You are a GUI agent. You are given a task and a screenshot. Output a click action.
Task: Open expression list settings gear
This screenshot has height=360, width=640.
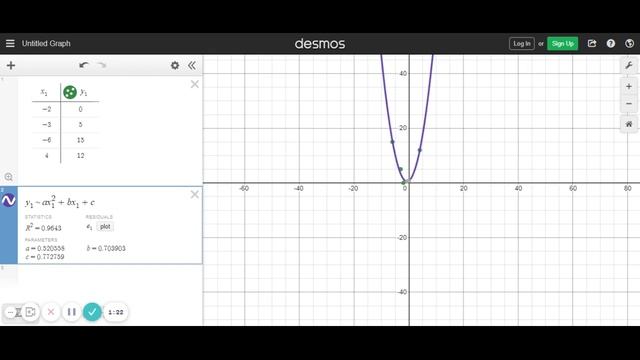(175, 65)
